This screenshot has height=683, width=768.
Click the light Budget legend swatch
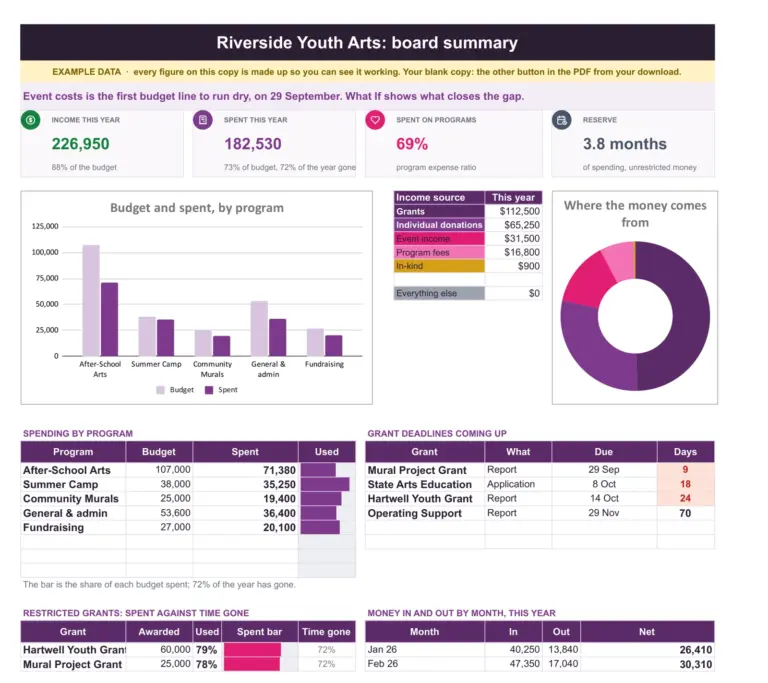tap(160, 390)
